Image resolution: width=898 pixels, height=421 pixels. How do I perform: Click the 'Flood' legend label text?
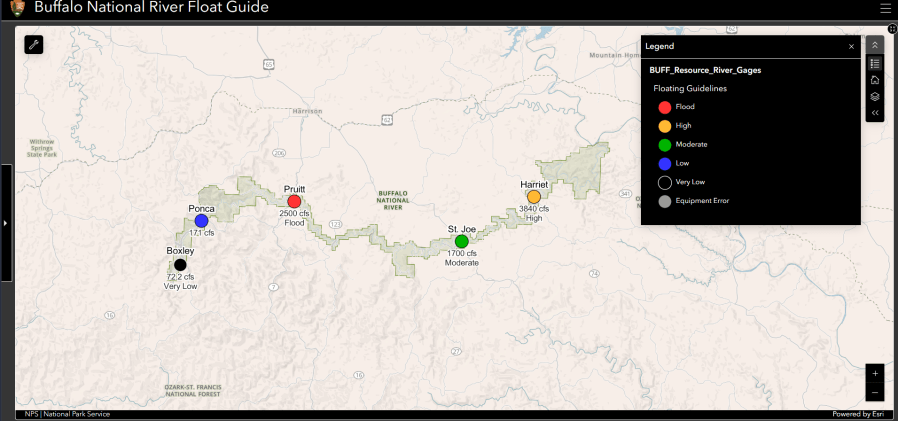pos(685,107)
